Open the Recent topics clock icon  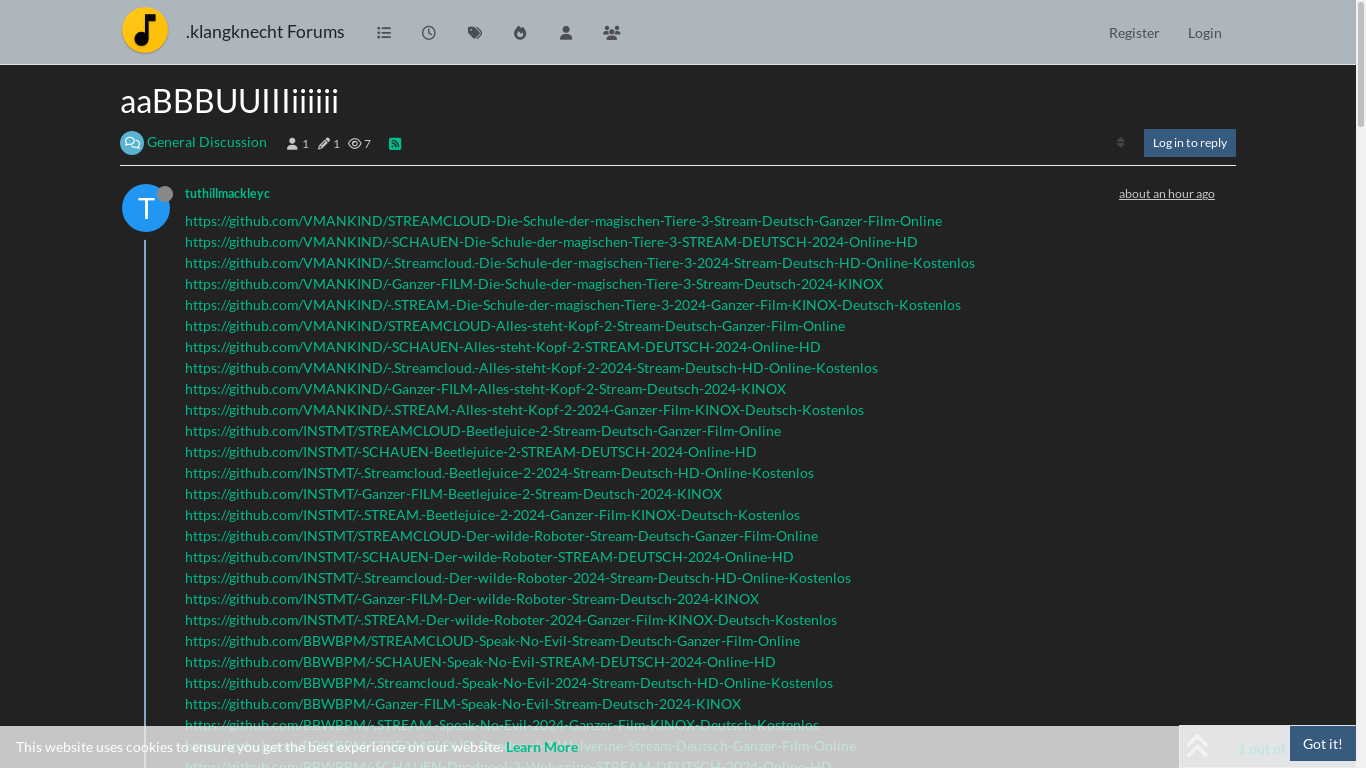[x=429, y=33]
